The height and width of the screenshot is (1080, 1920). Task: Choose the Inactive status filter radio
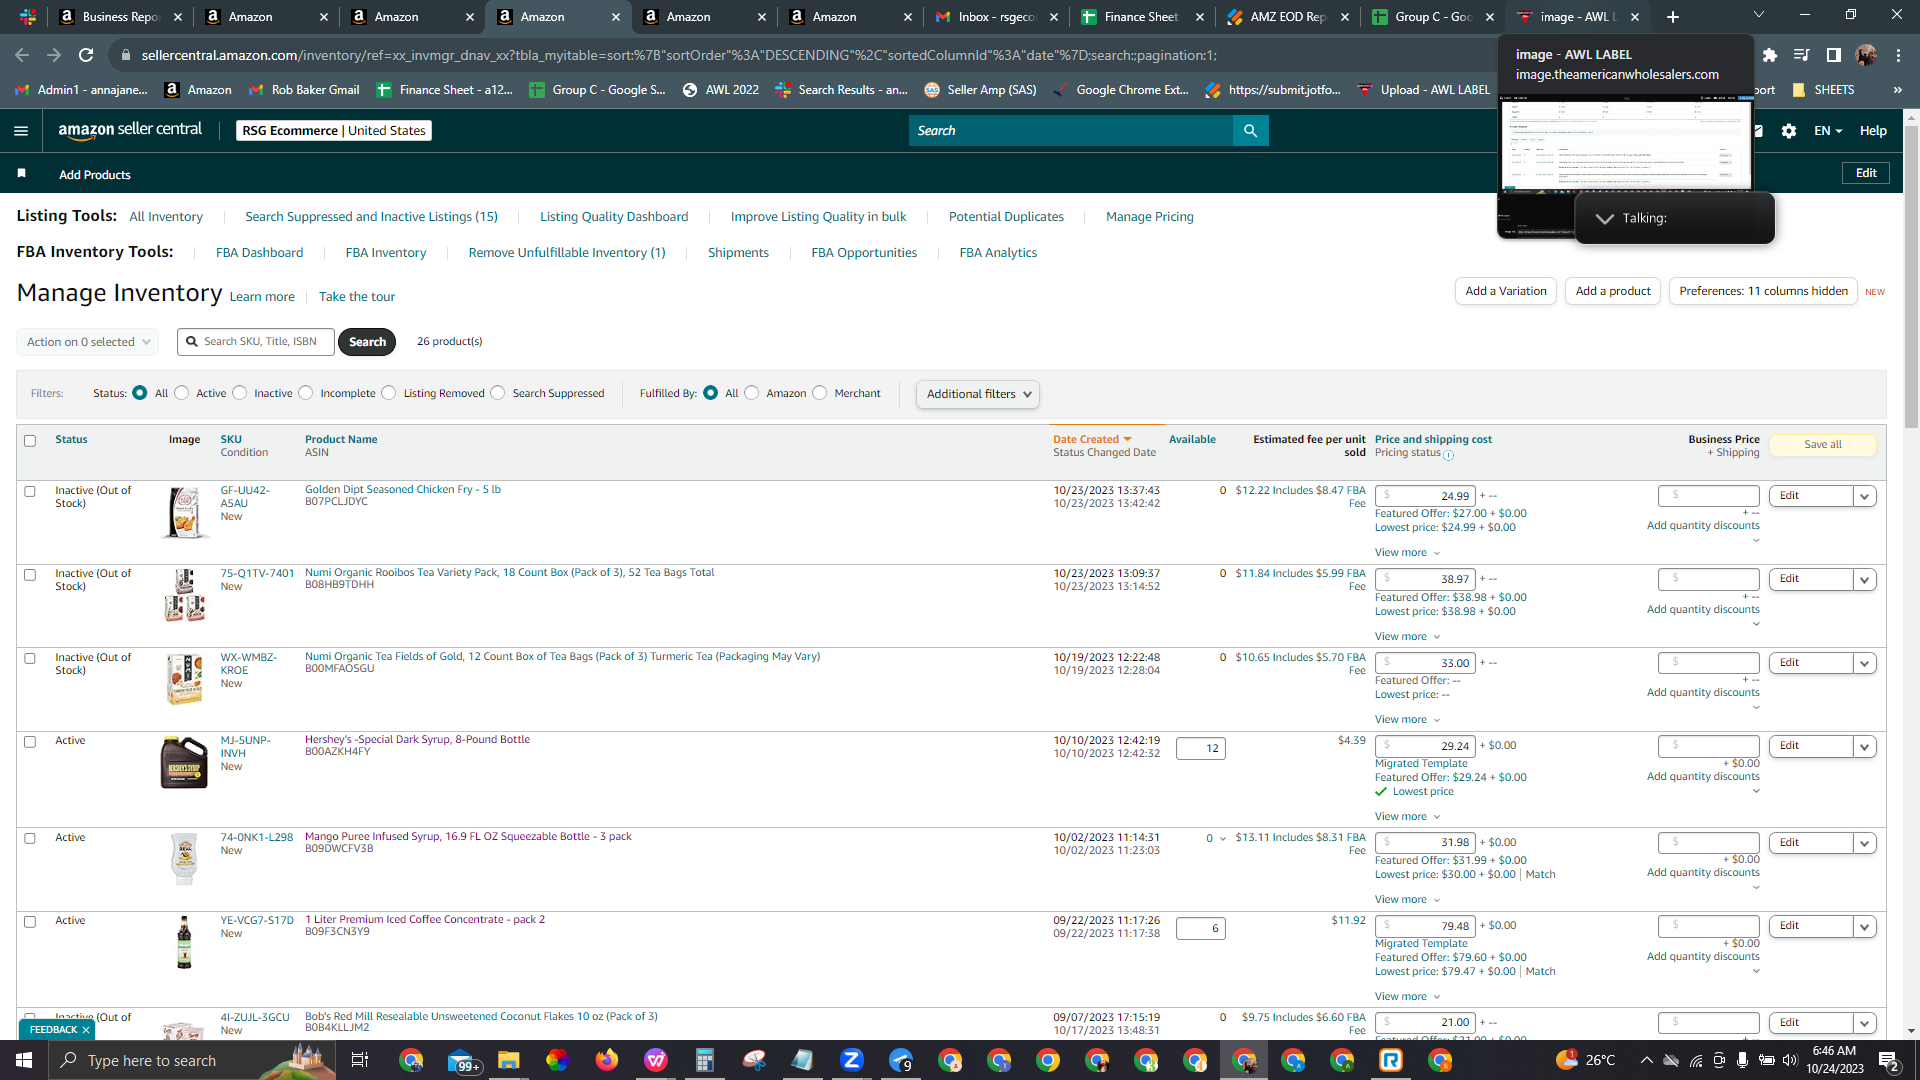tap(240, 393)
